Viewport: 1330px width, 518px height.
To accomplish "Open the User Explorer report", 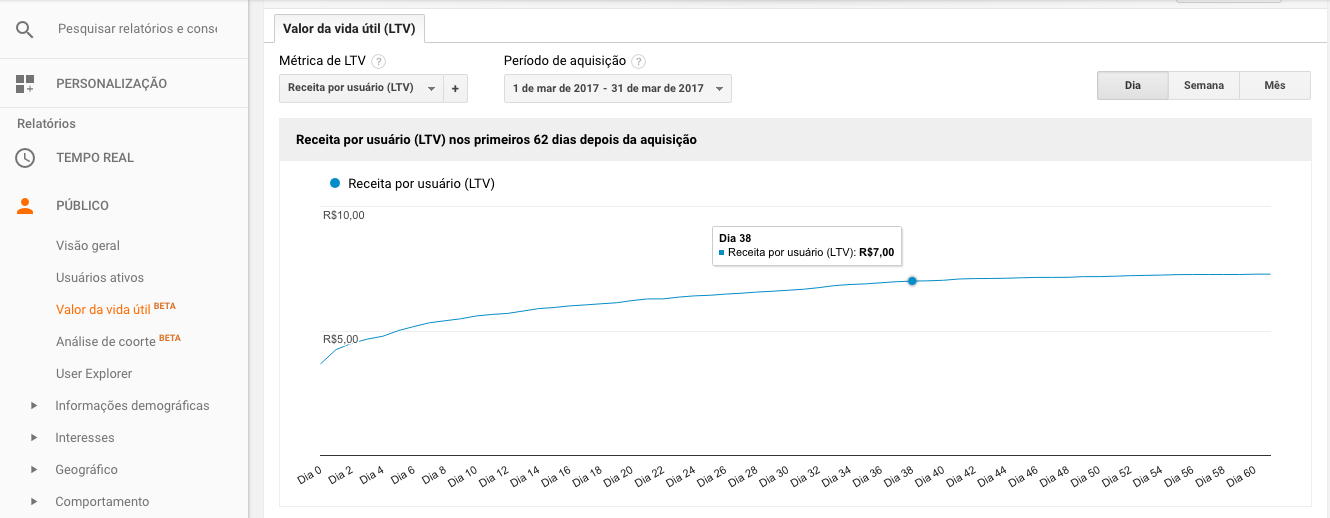I will (94, 374).
